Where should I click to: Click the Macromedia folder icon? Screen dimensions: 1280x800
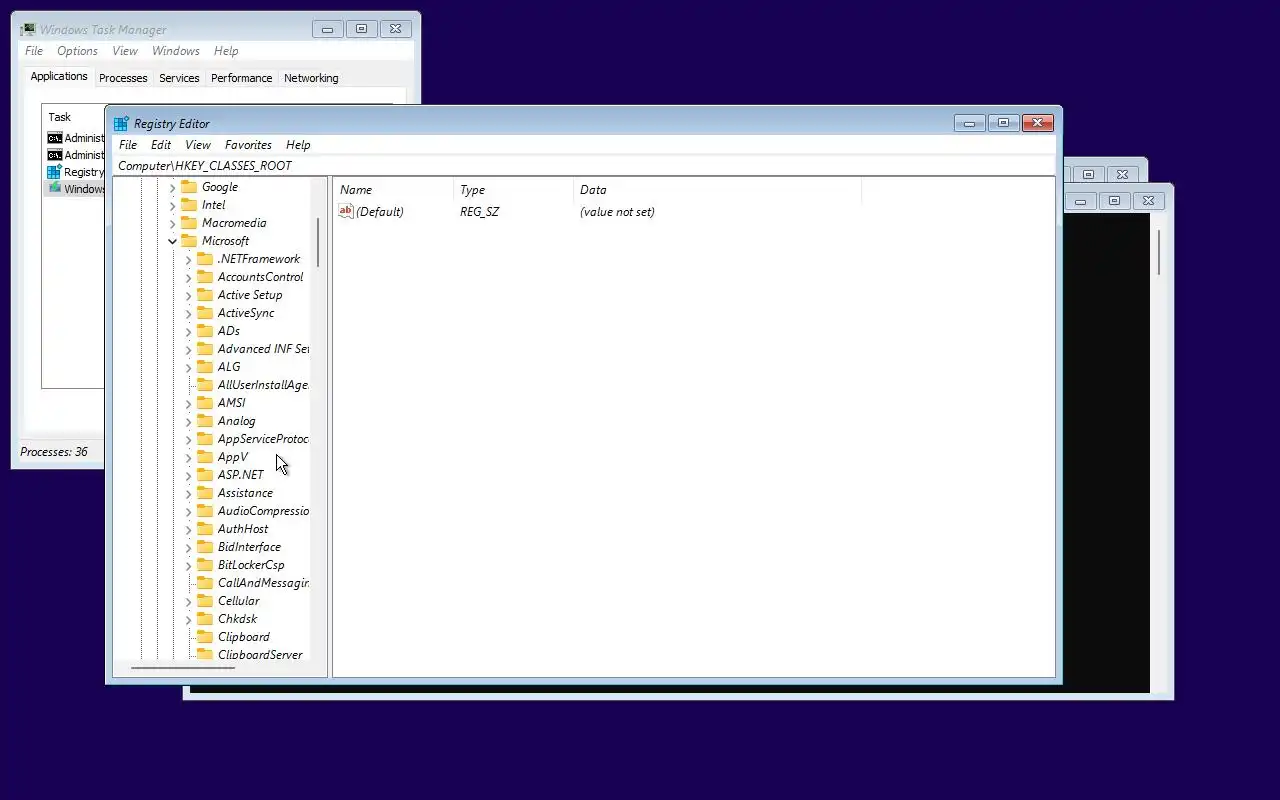tap(189, 223)
